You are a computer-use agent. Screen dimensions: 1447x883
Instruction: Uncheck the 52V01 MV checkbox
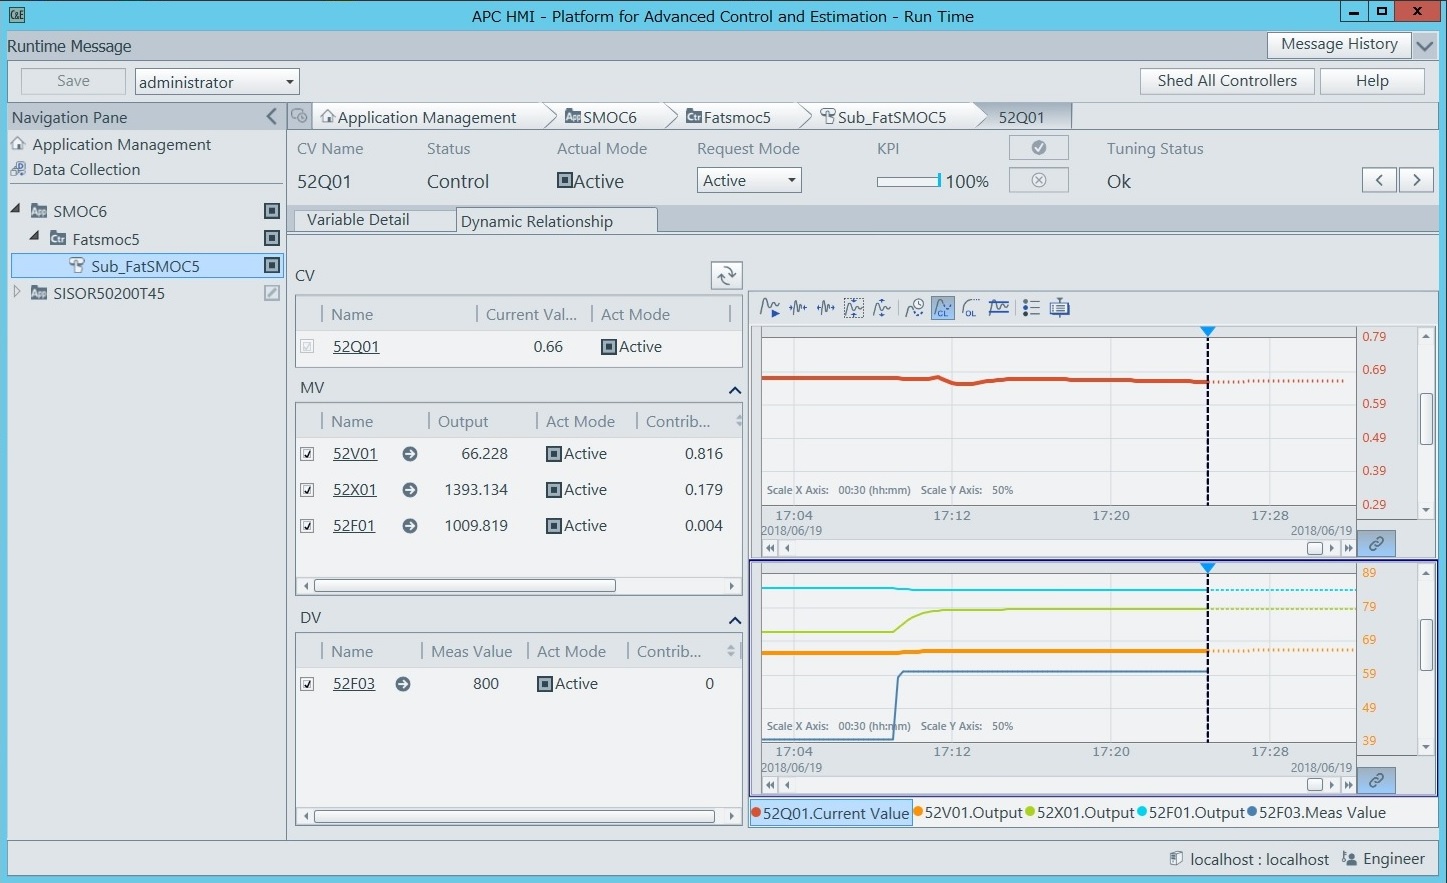pos(308,454)
